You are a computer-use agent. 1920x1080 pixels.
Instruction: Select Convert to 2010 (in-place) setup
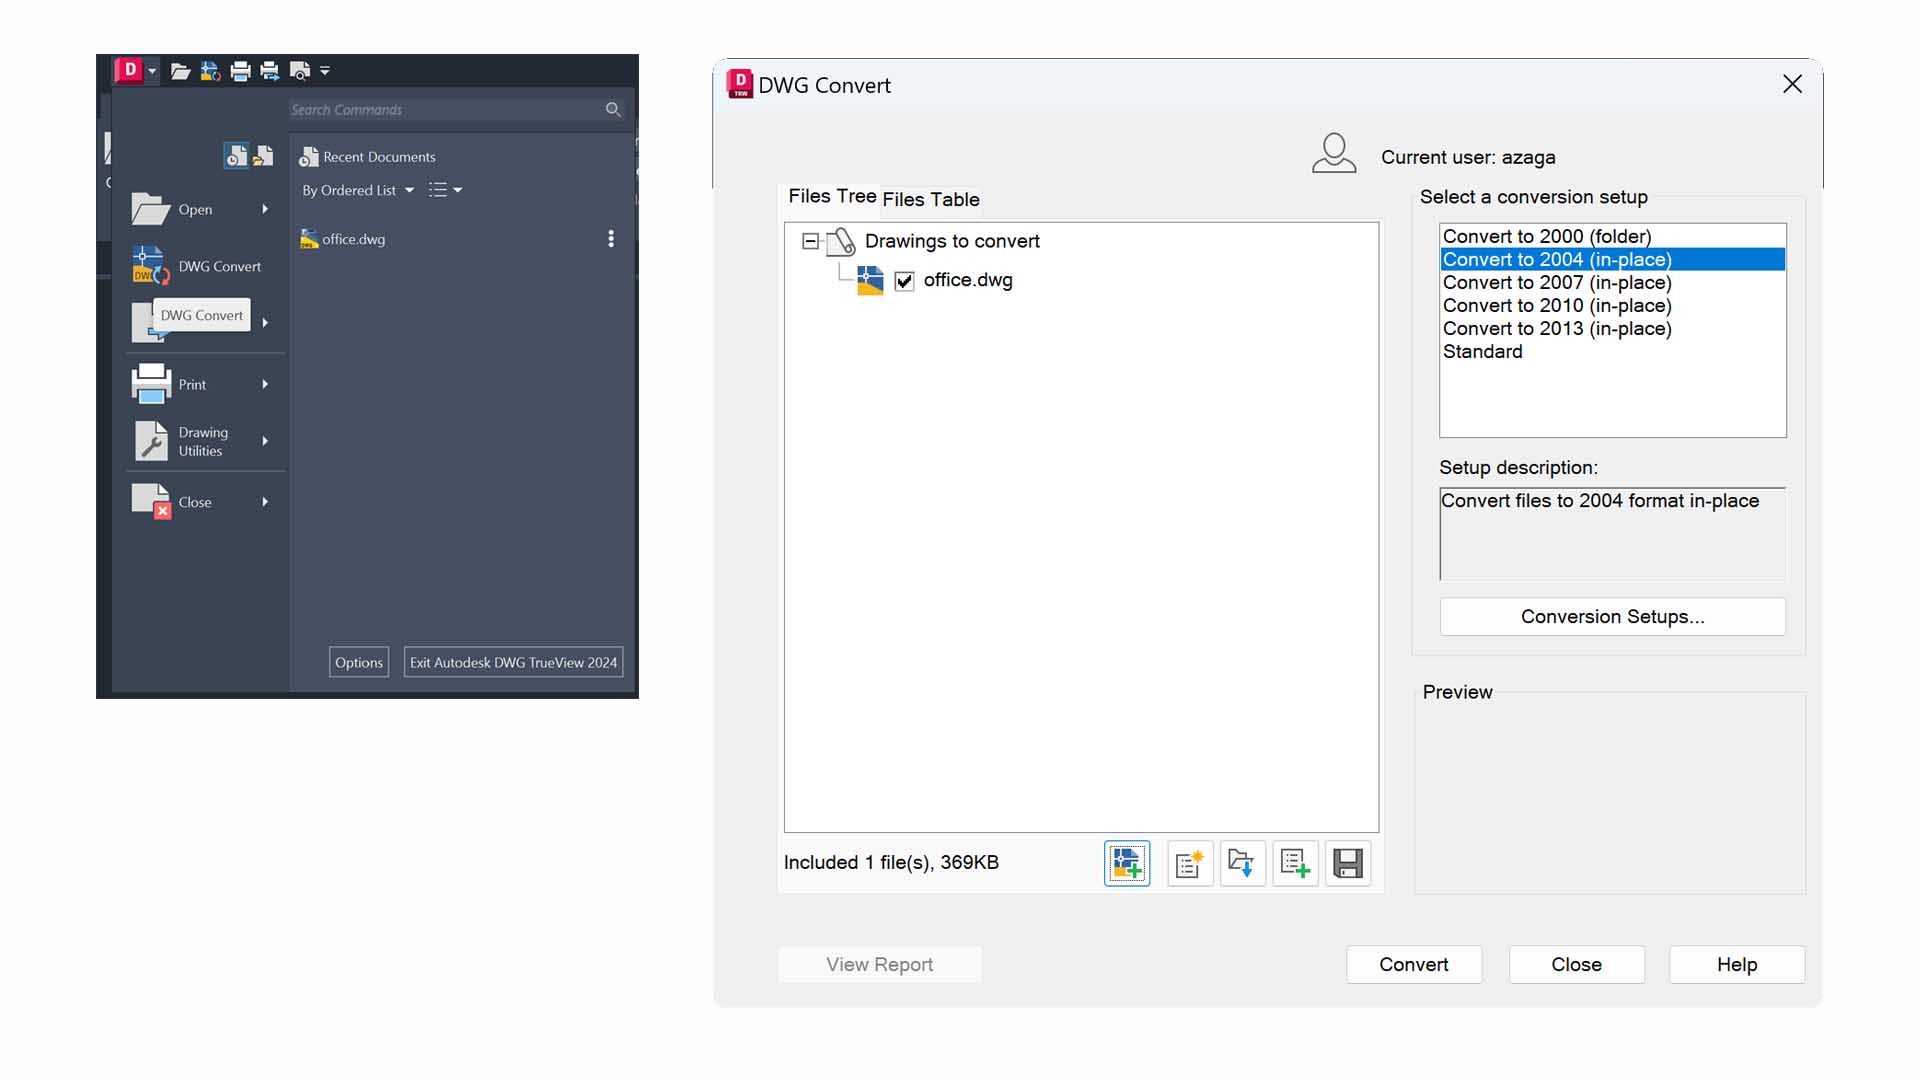tap(1556, 306)
